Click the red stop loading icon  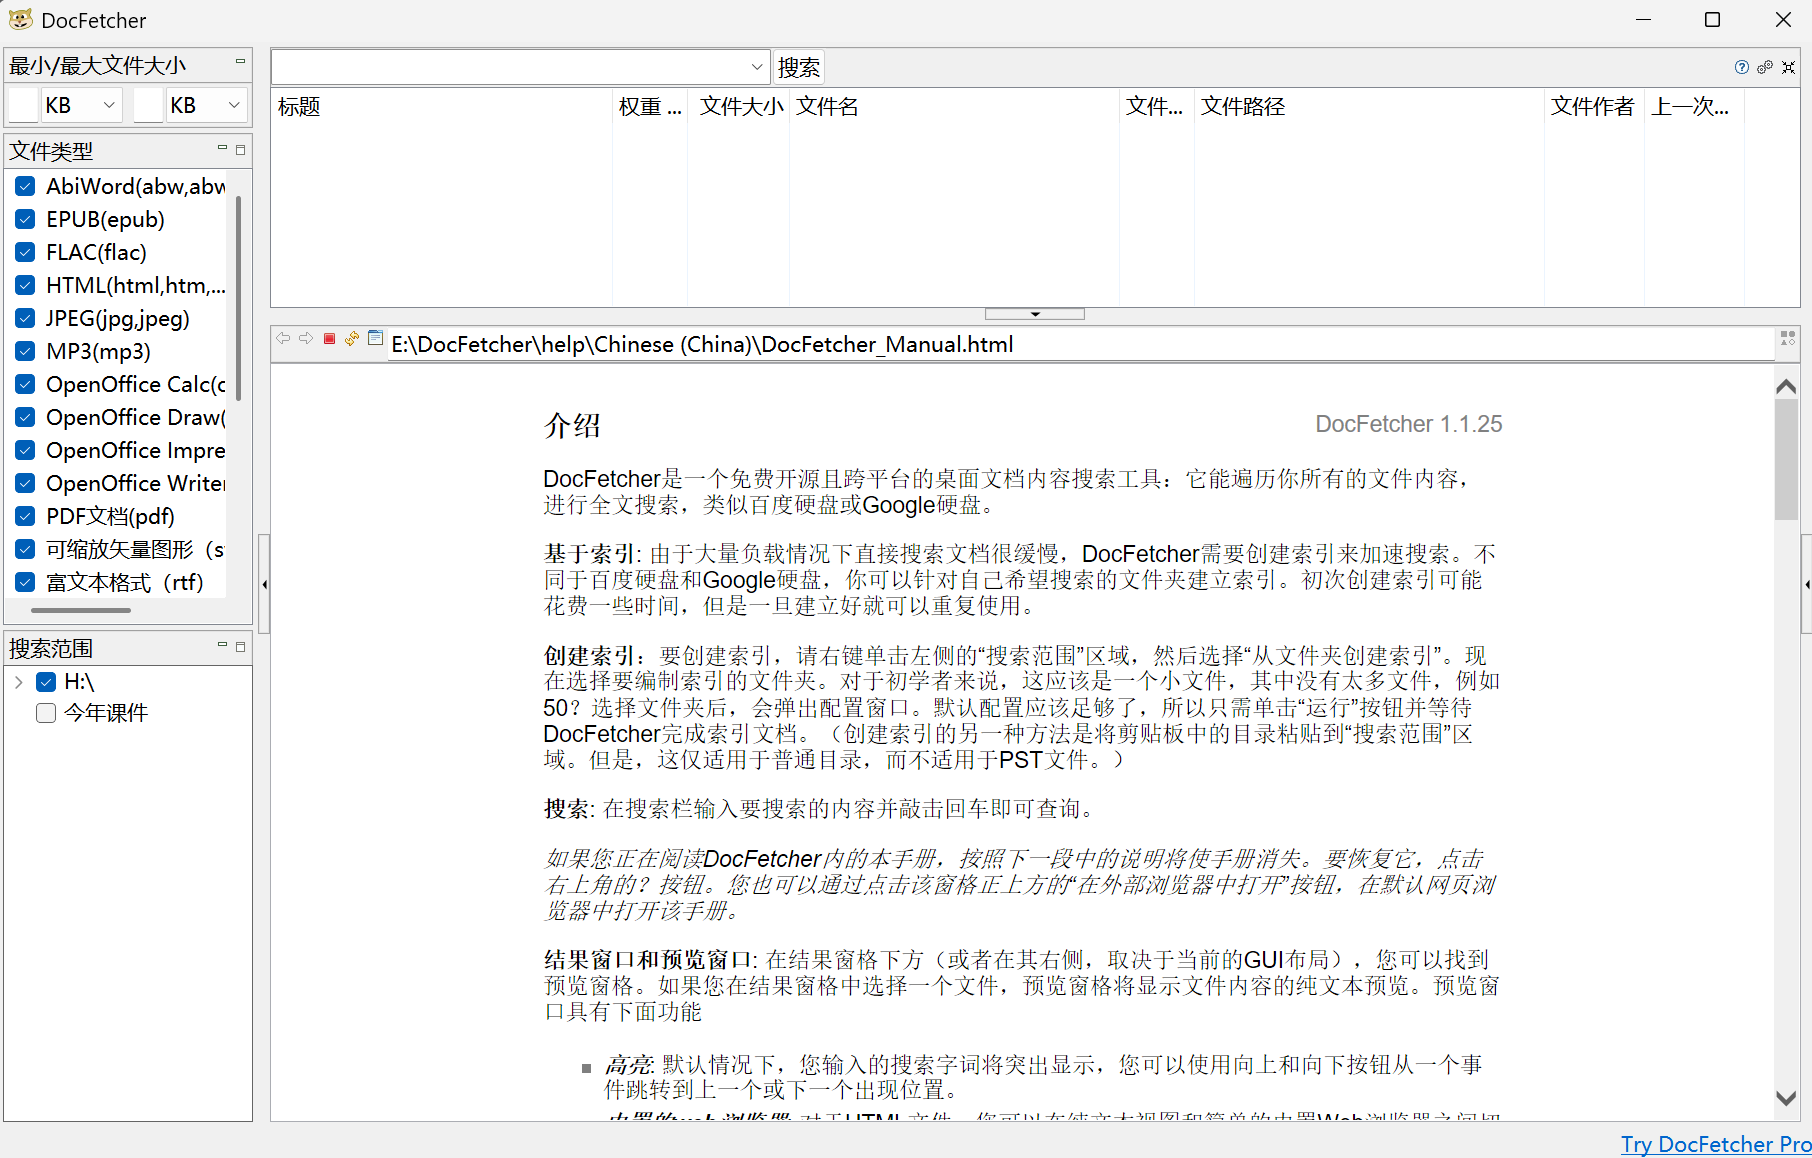(x=329, y=339)
